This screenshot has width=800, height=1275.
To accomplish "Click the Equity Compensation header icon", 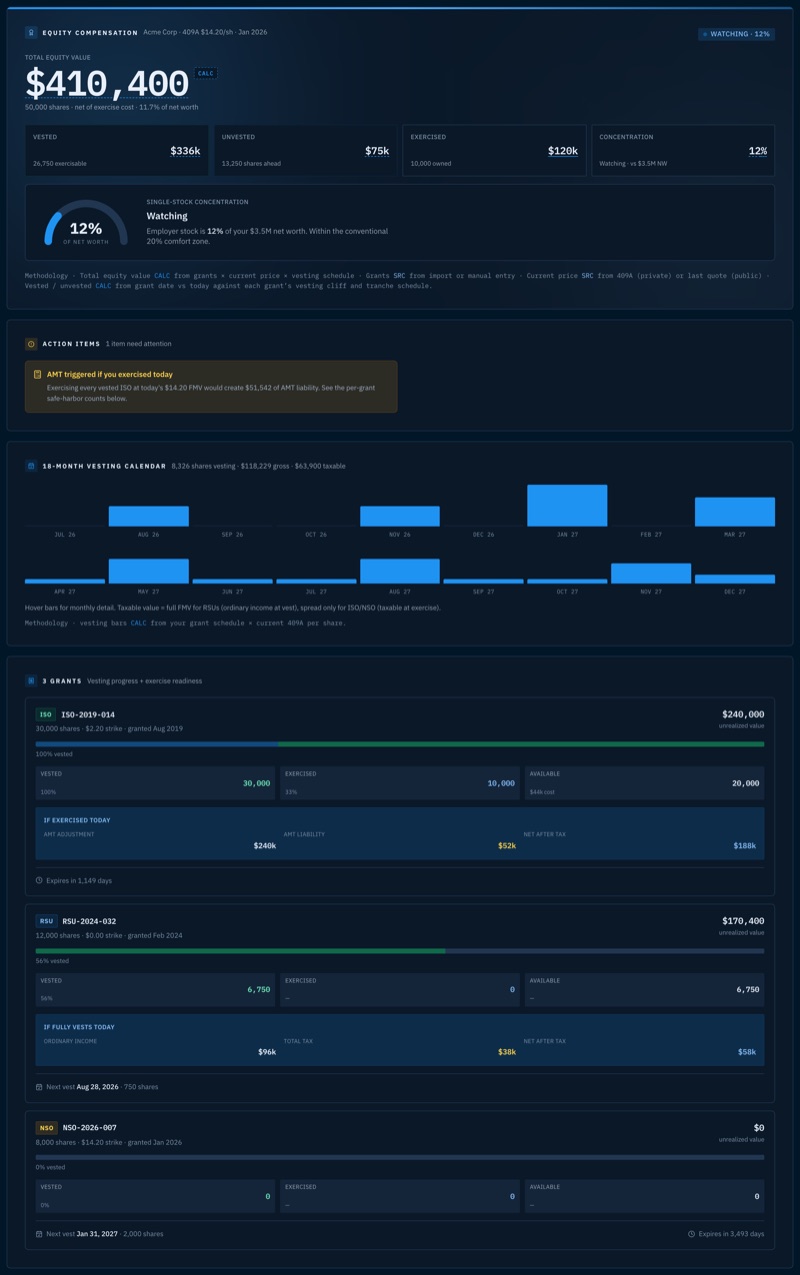I will [x=31, y=33].
